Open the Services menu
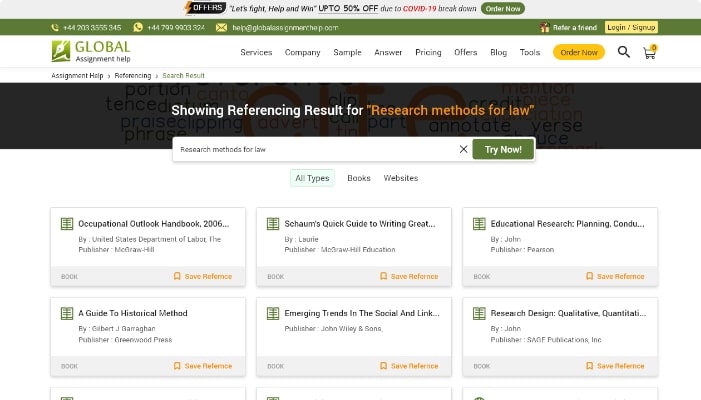 click(x=256, y=52)
